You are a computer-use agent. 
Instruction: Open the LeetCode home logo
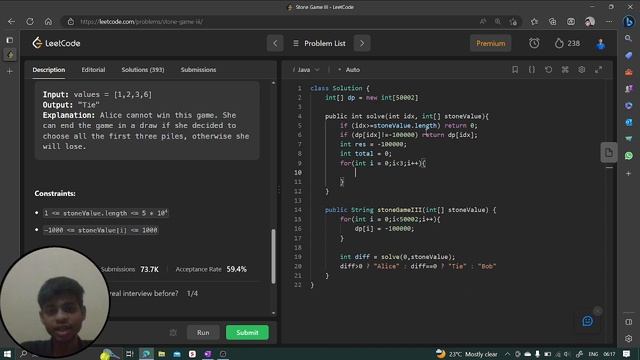tap(56, 43)
